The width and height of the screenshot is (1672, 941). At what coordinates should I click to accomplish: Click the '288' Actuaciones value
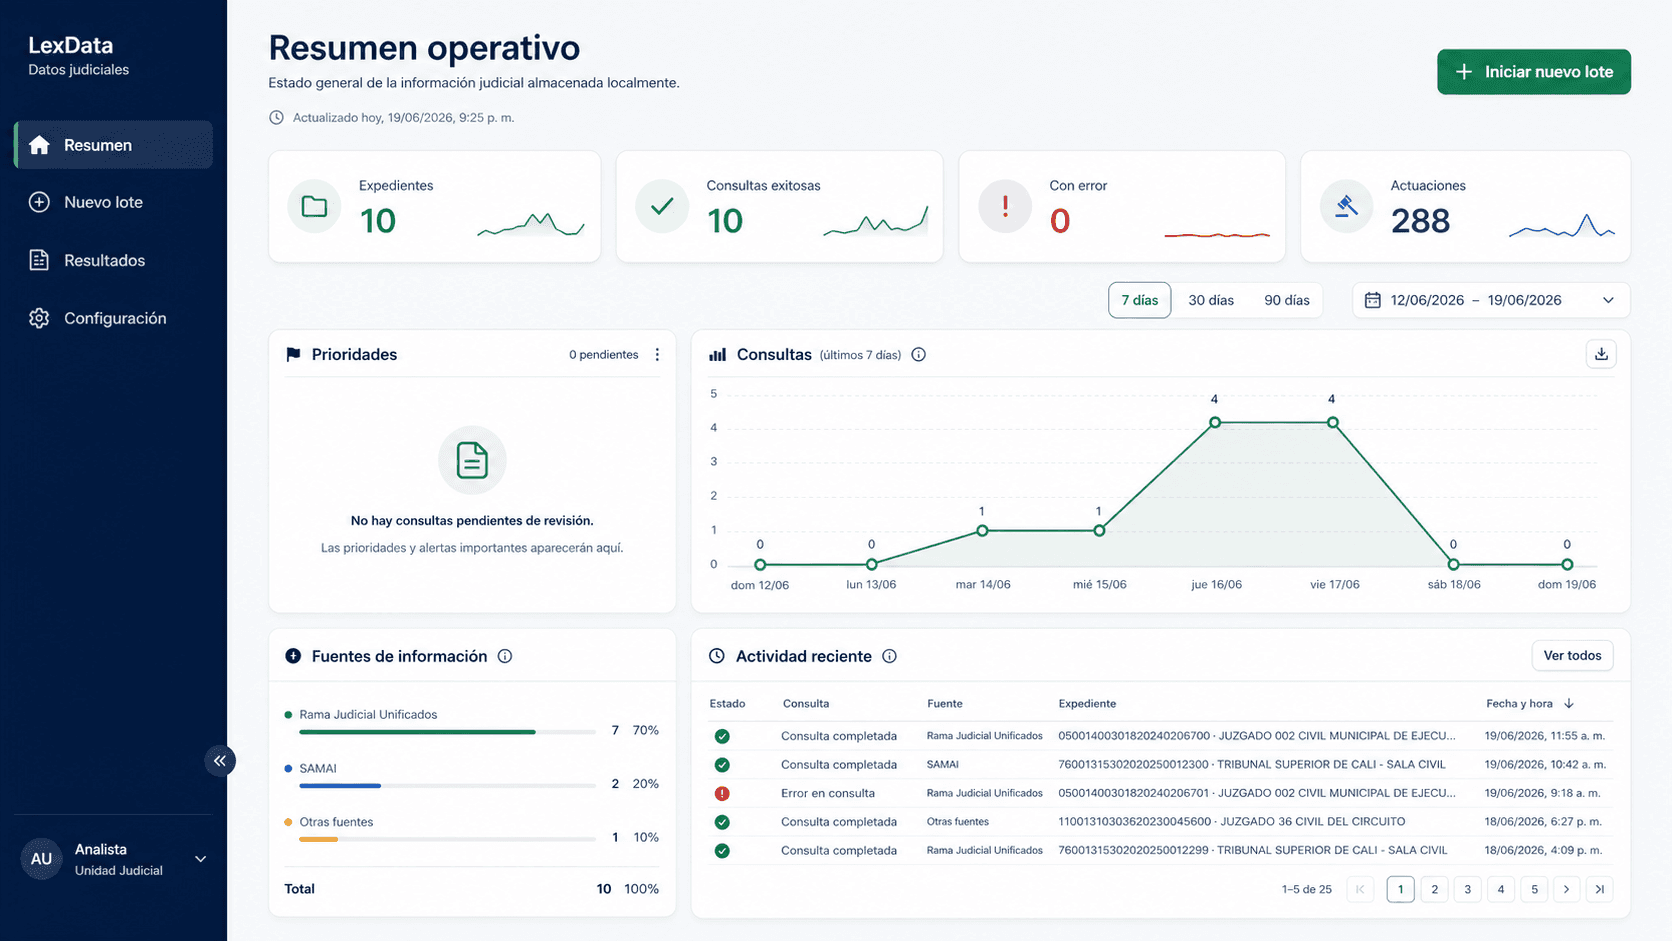[x=1420, y=221]
